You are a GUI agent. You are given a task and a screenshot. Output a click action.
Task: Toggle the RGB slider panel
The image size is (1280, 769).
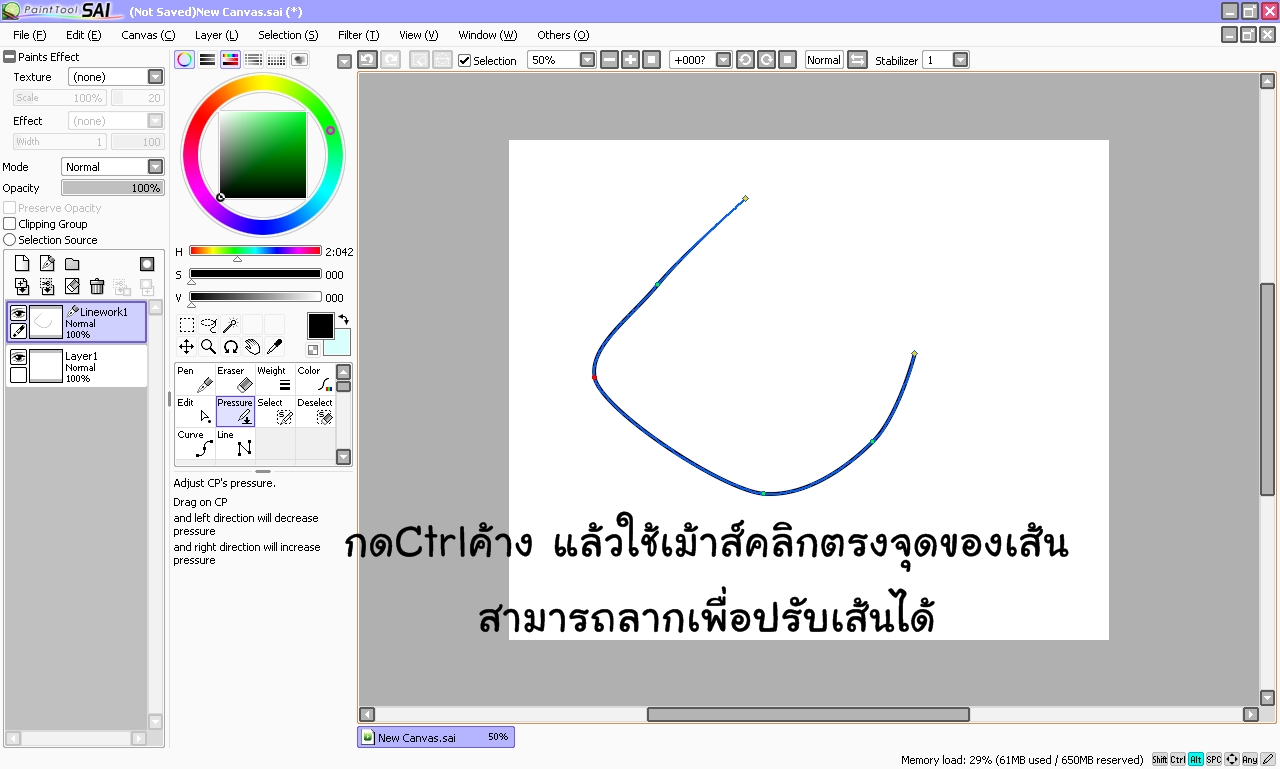(207, 59)
